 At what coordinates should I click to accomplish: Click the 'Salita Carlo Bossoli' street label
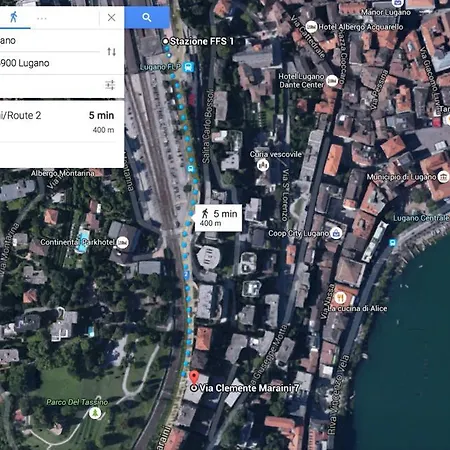tap(207, 127)
